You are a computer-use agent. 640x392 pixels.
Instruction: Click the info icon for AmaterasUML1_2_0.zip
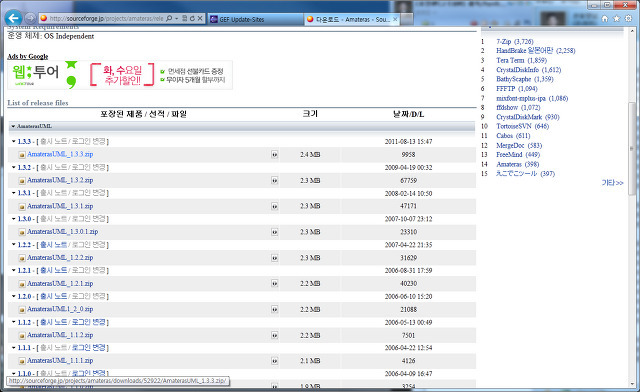click(275, 309)
